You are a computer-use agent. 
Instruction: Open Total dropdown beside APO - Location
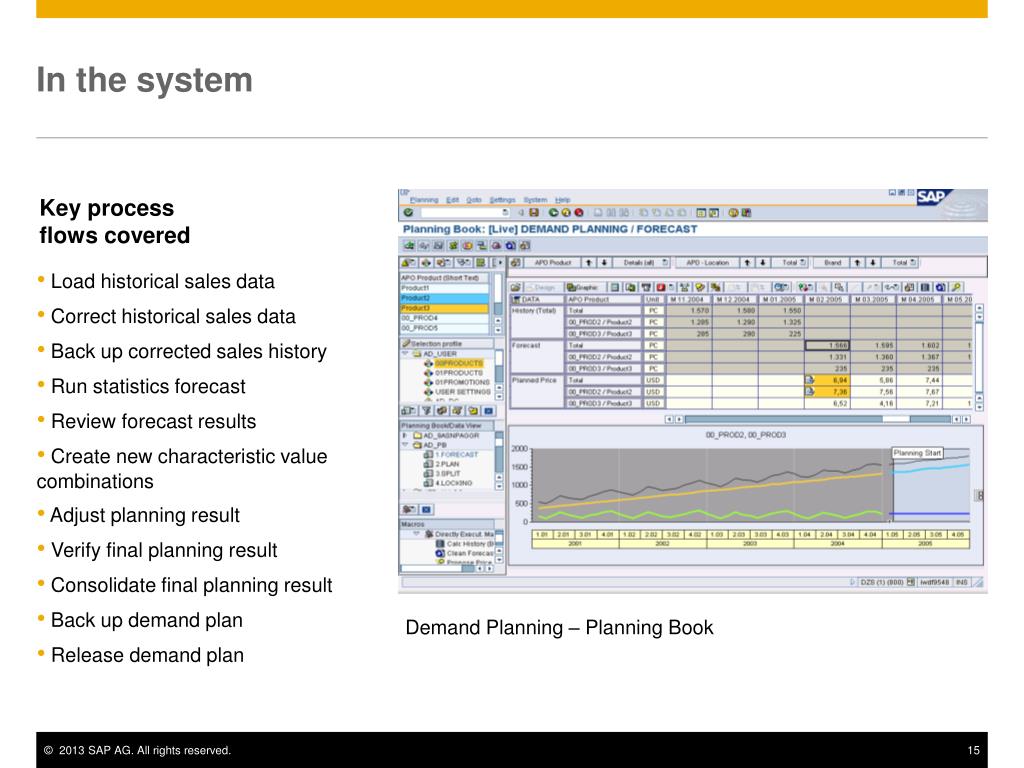(x=790, y=263)
